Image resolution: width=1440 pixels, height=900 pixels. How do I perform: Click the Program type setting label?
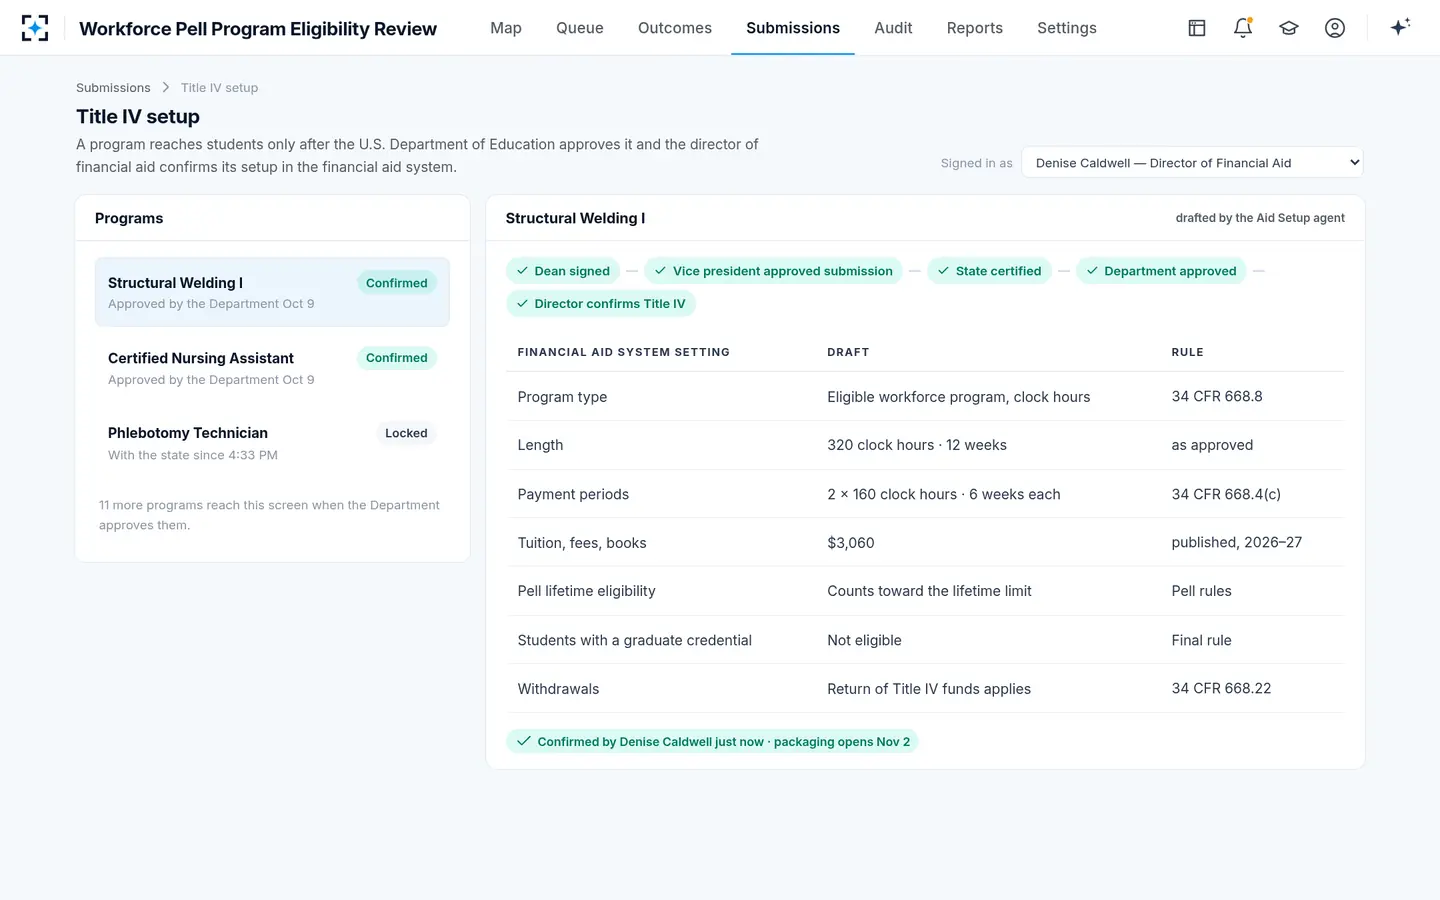[x=562, y=397]
